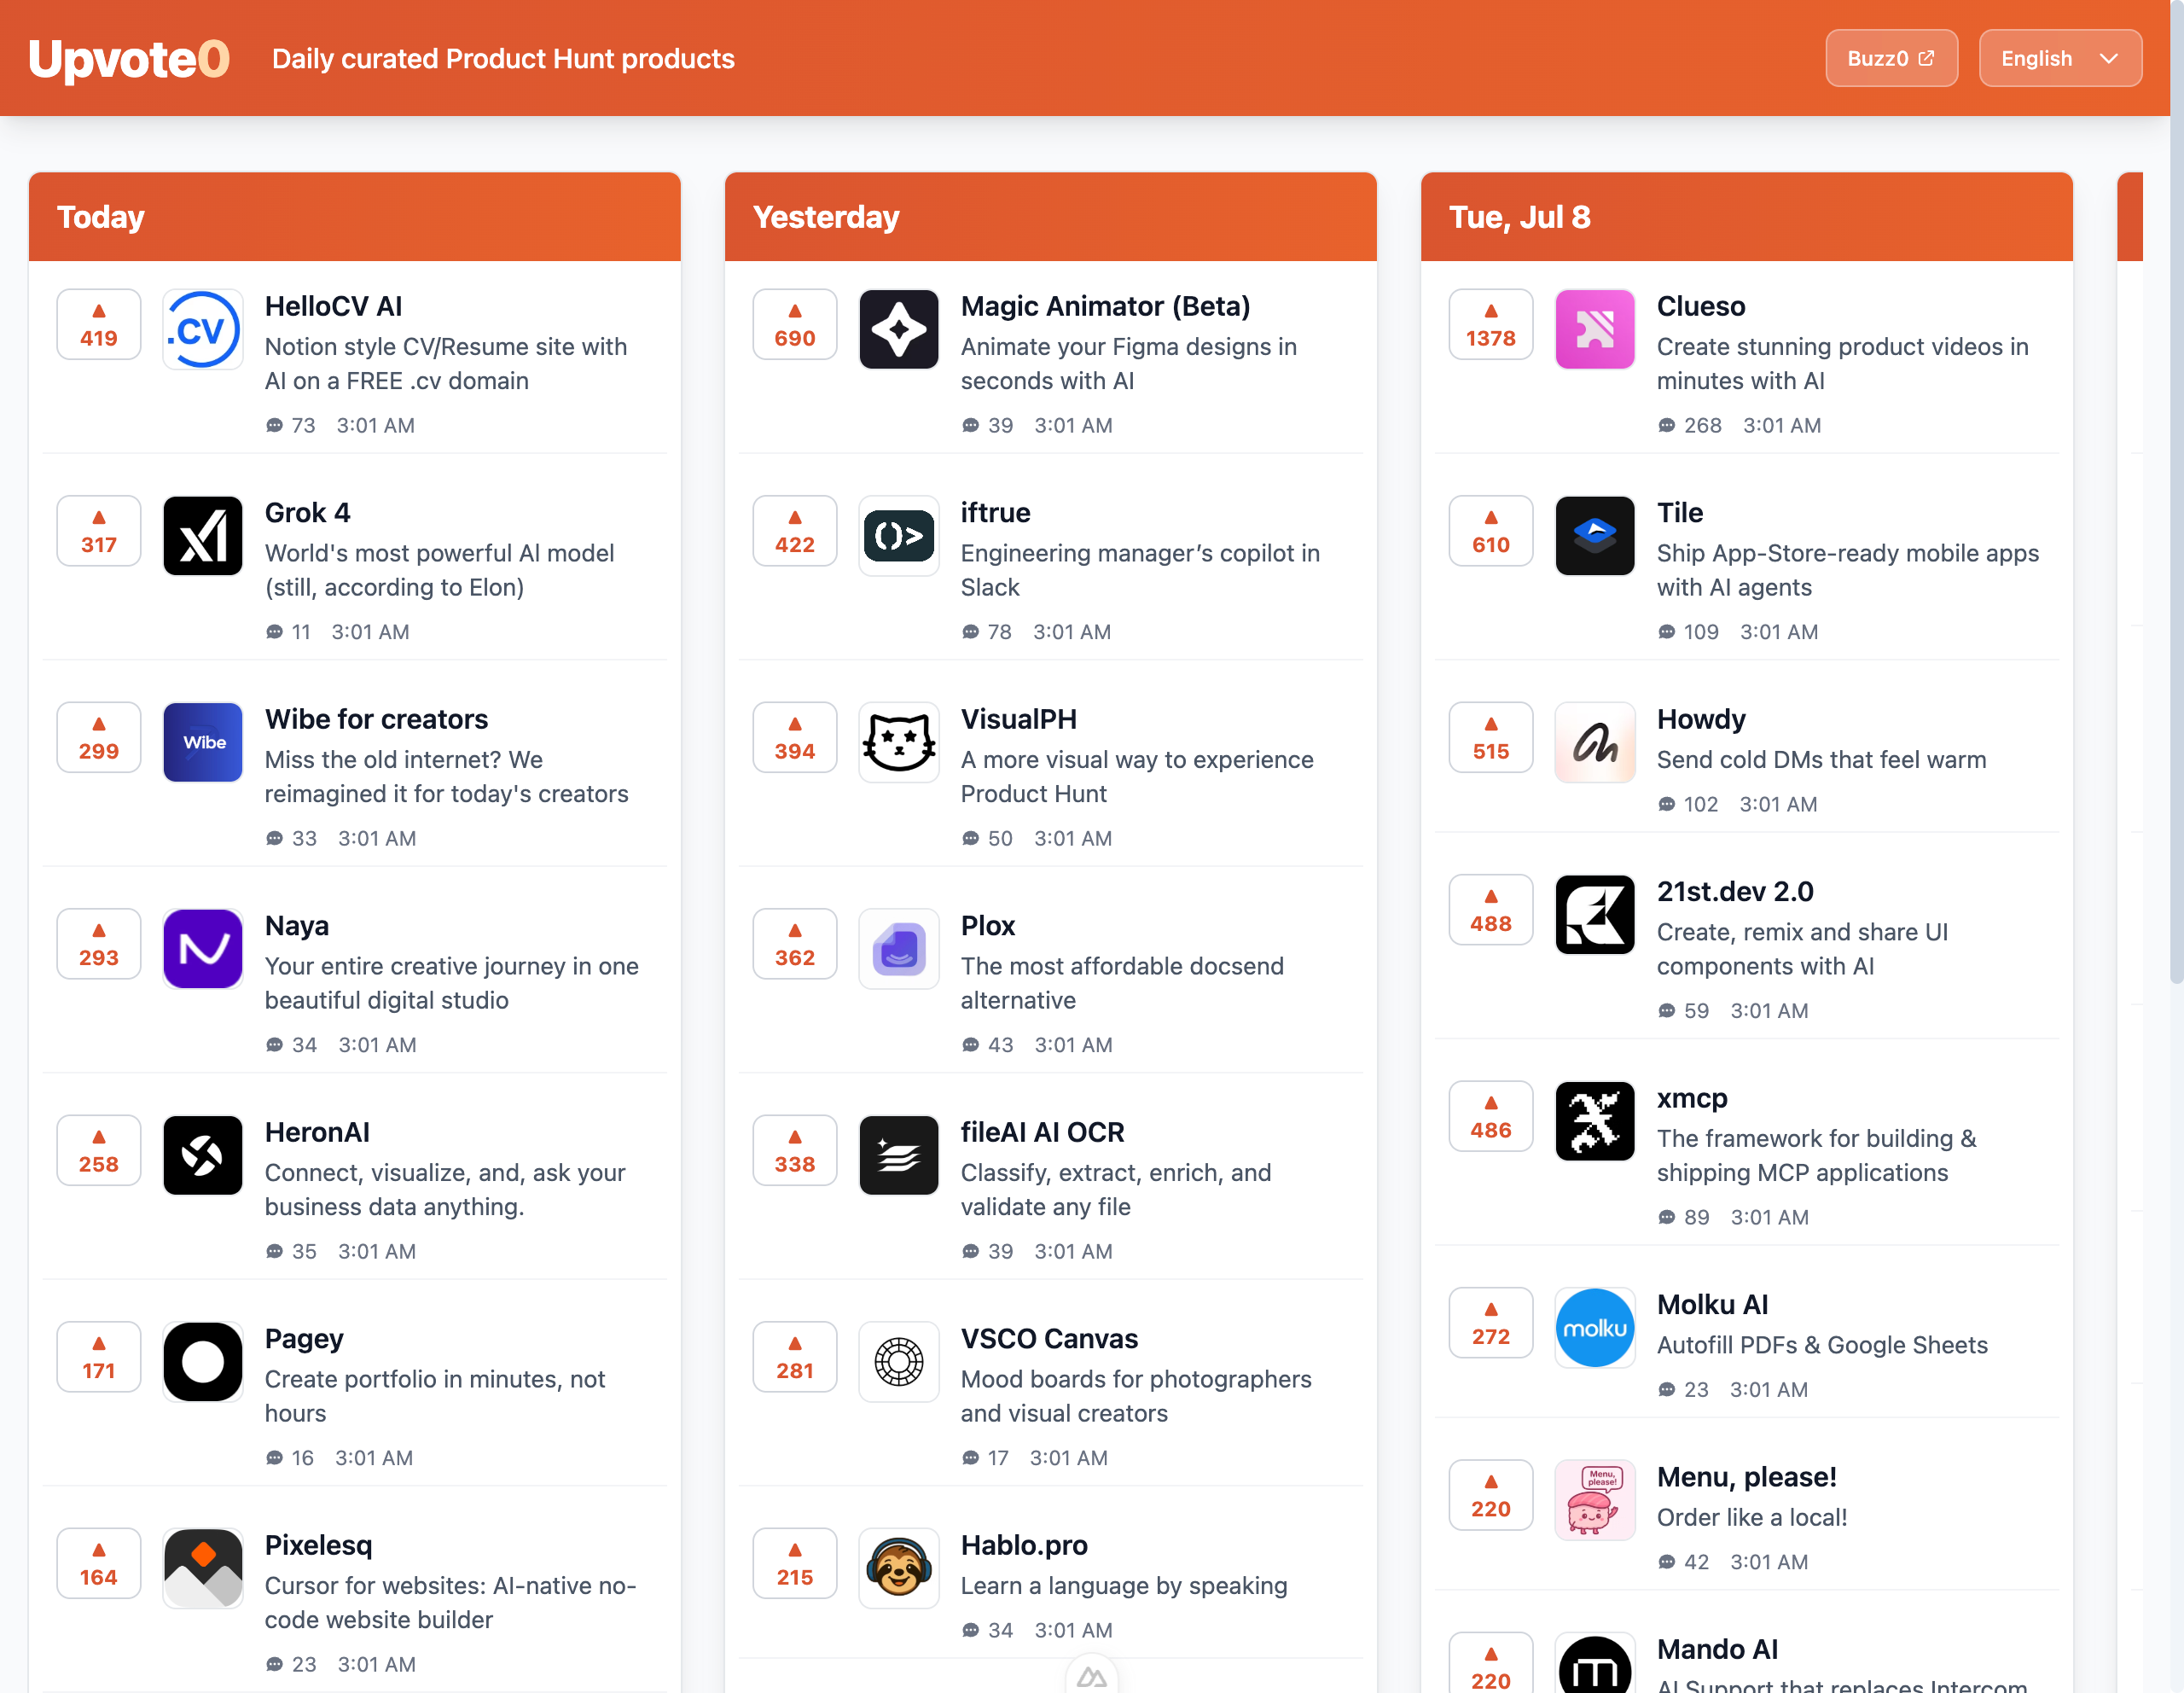
Task: Click 'Learn a language by speaking' text
Action: (1123, 1586)
